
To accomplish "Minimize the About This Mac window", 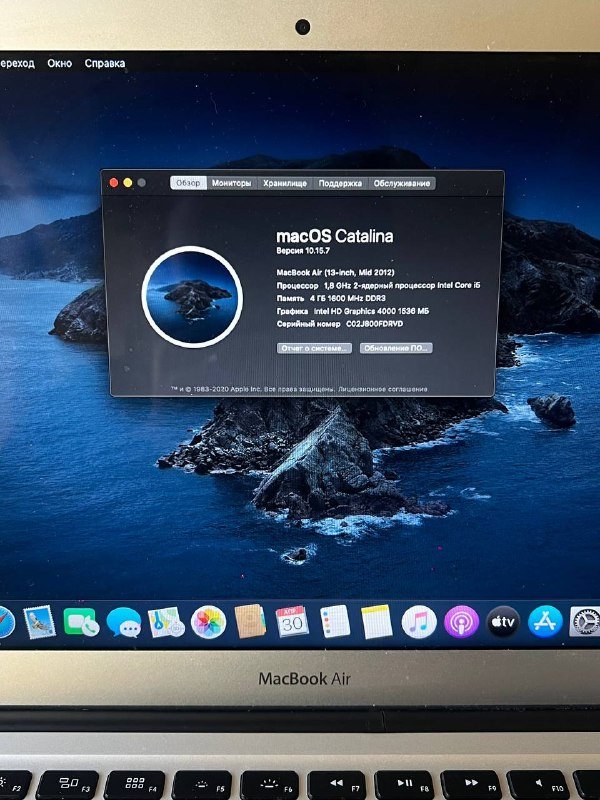I will point(128,183).
